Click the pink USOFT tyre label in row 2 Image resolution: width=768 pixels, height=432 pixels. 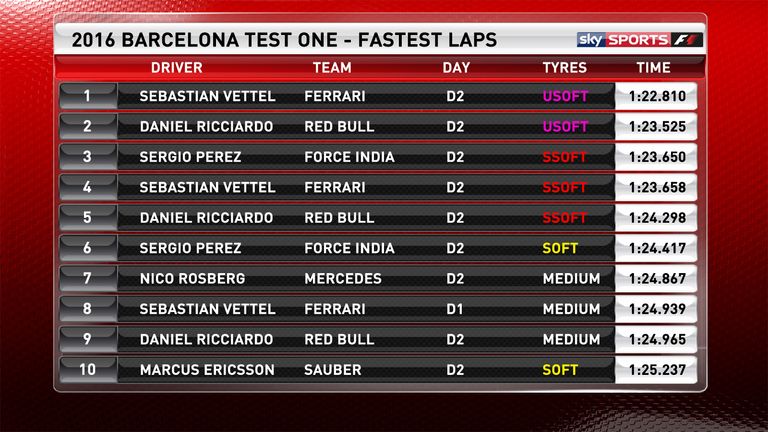[565, 126]
